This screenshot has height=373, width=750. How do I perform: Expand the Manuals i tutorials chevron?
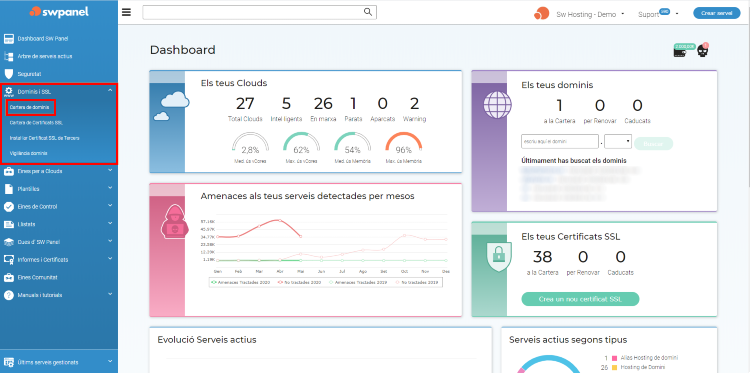[110, 294]
